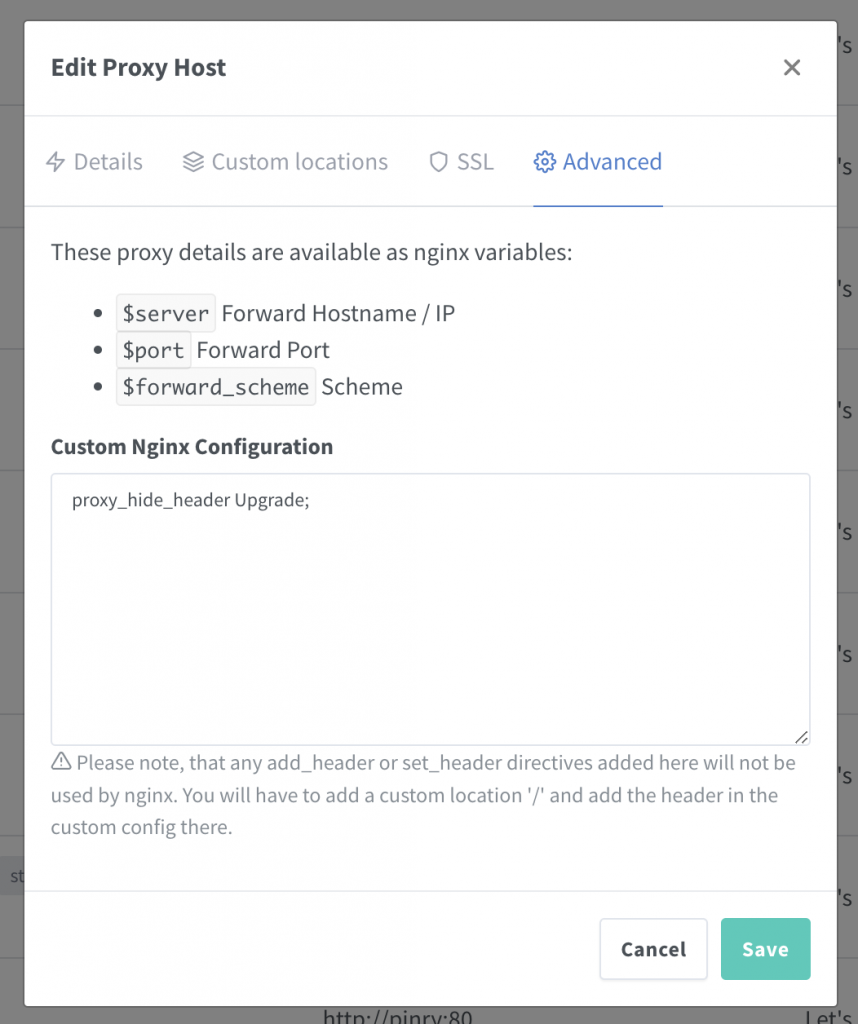Click the Custom Nginx Configuration label
This screenshot has height=1024, width=858.
(192, 447)
